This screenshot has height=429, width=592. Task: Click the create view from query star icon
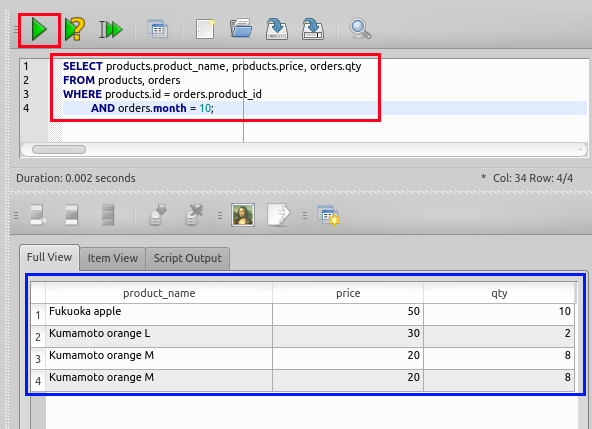[x=328, y=216]
